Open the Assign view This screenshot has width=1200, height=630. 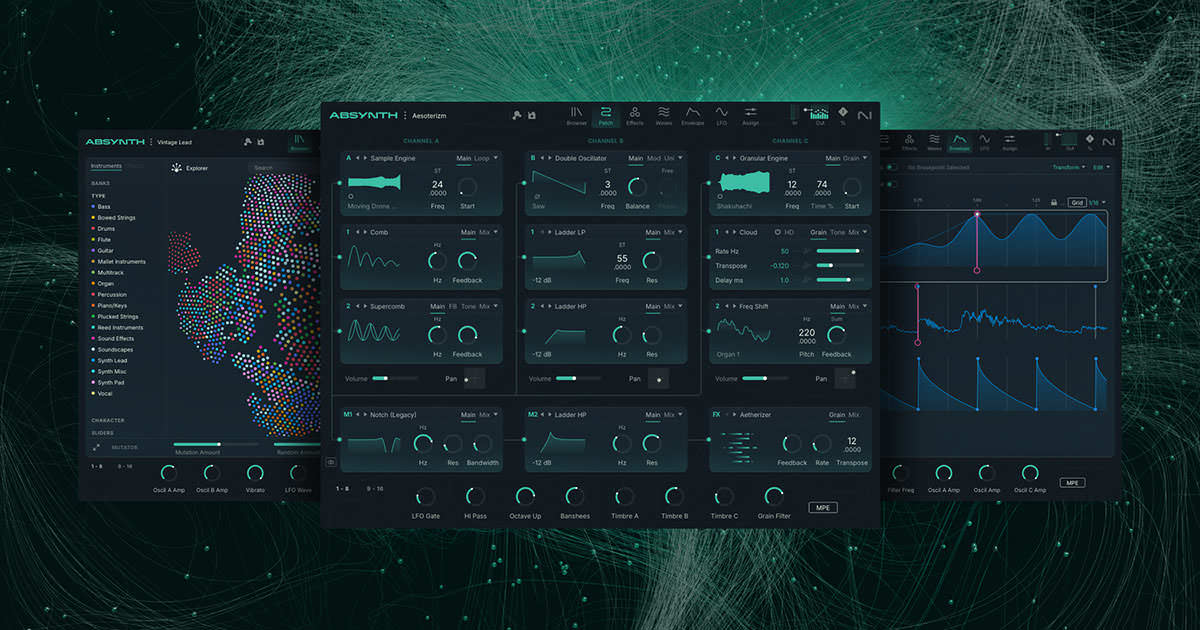pos(752,113)
